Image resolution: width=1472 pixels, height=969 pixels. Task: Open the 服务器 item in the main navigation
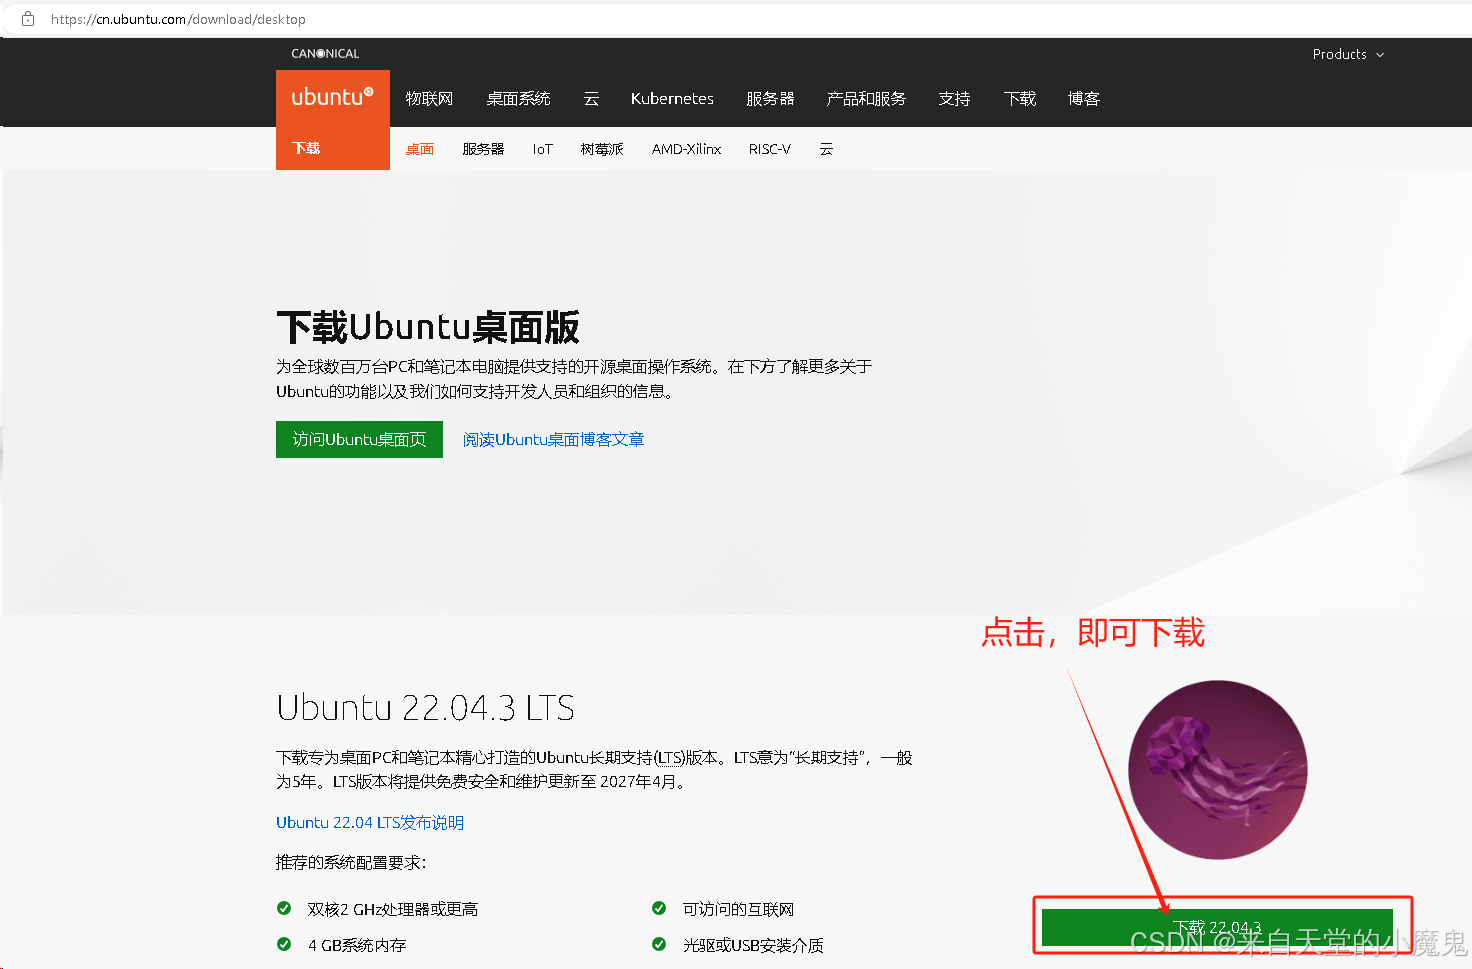pos(770,98)
